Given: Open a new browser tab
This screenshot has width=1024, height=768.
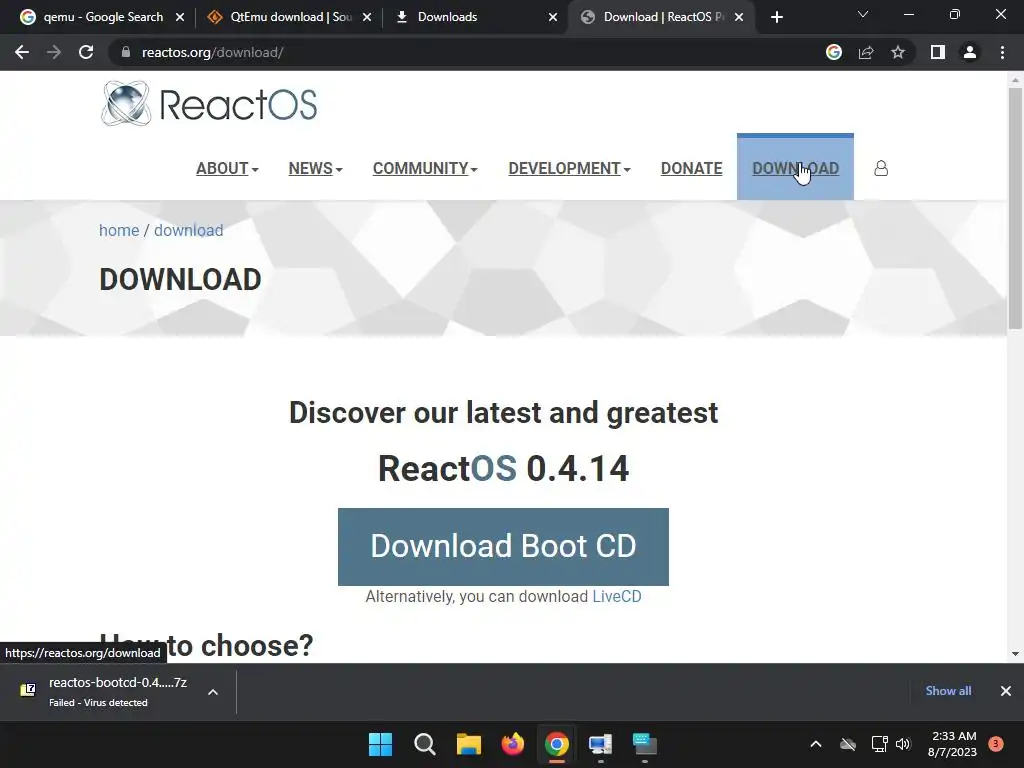Looking at the screenshot, I should (776, 17).
